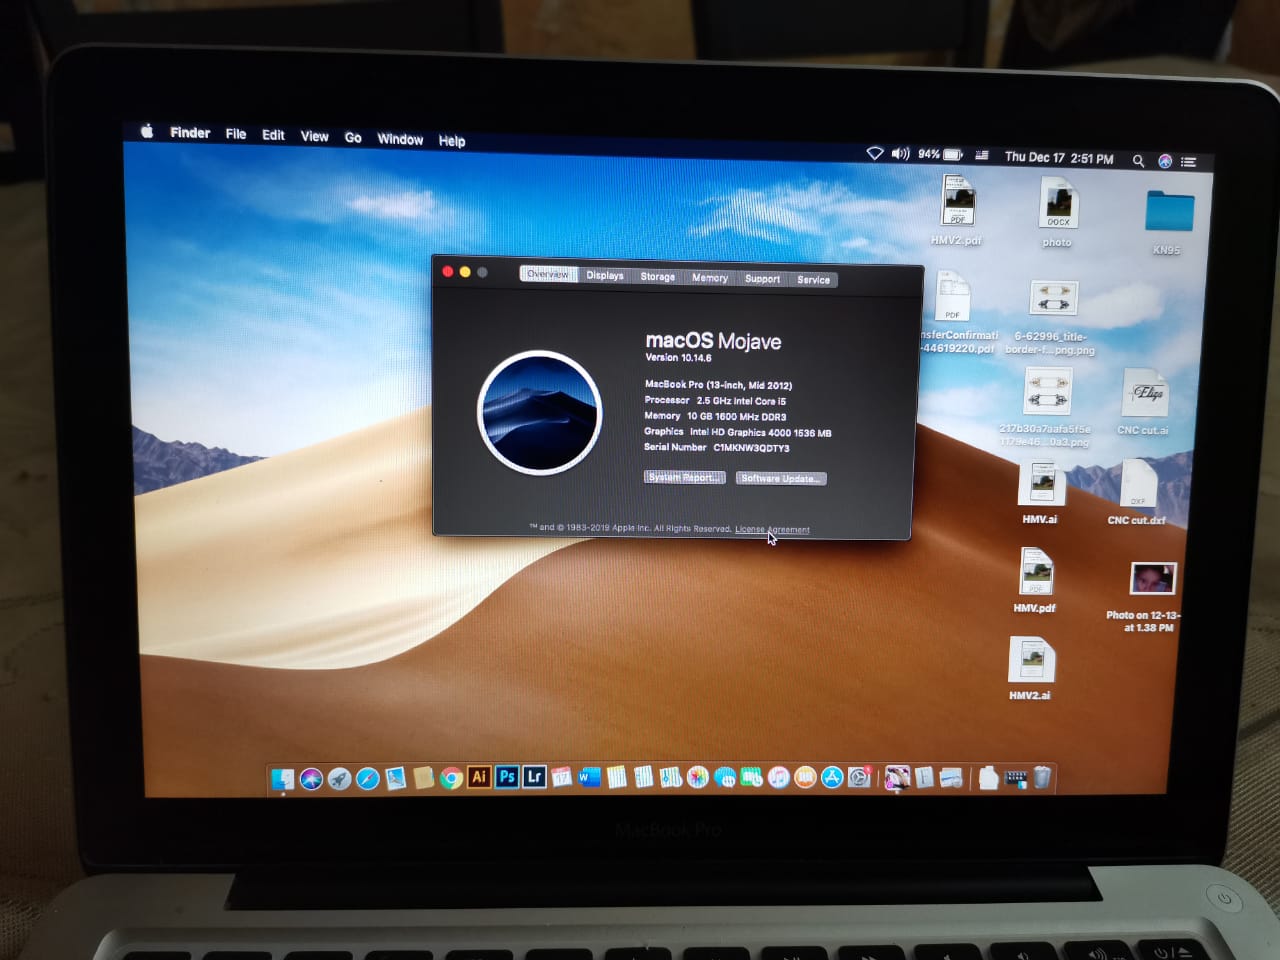Switch to the Storage tab
The height and width of the screenshot is (960, 1280).
tap(658, 276)
